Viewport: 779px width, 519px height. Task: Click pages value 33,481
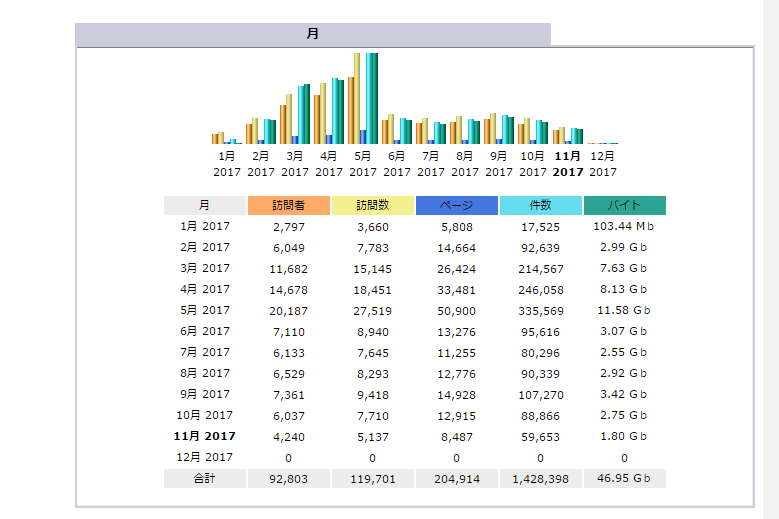(457, 290)
